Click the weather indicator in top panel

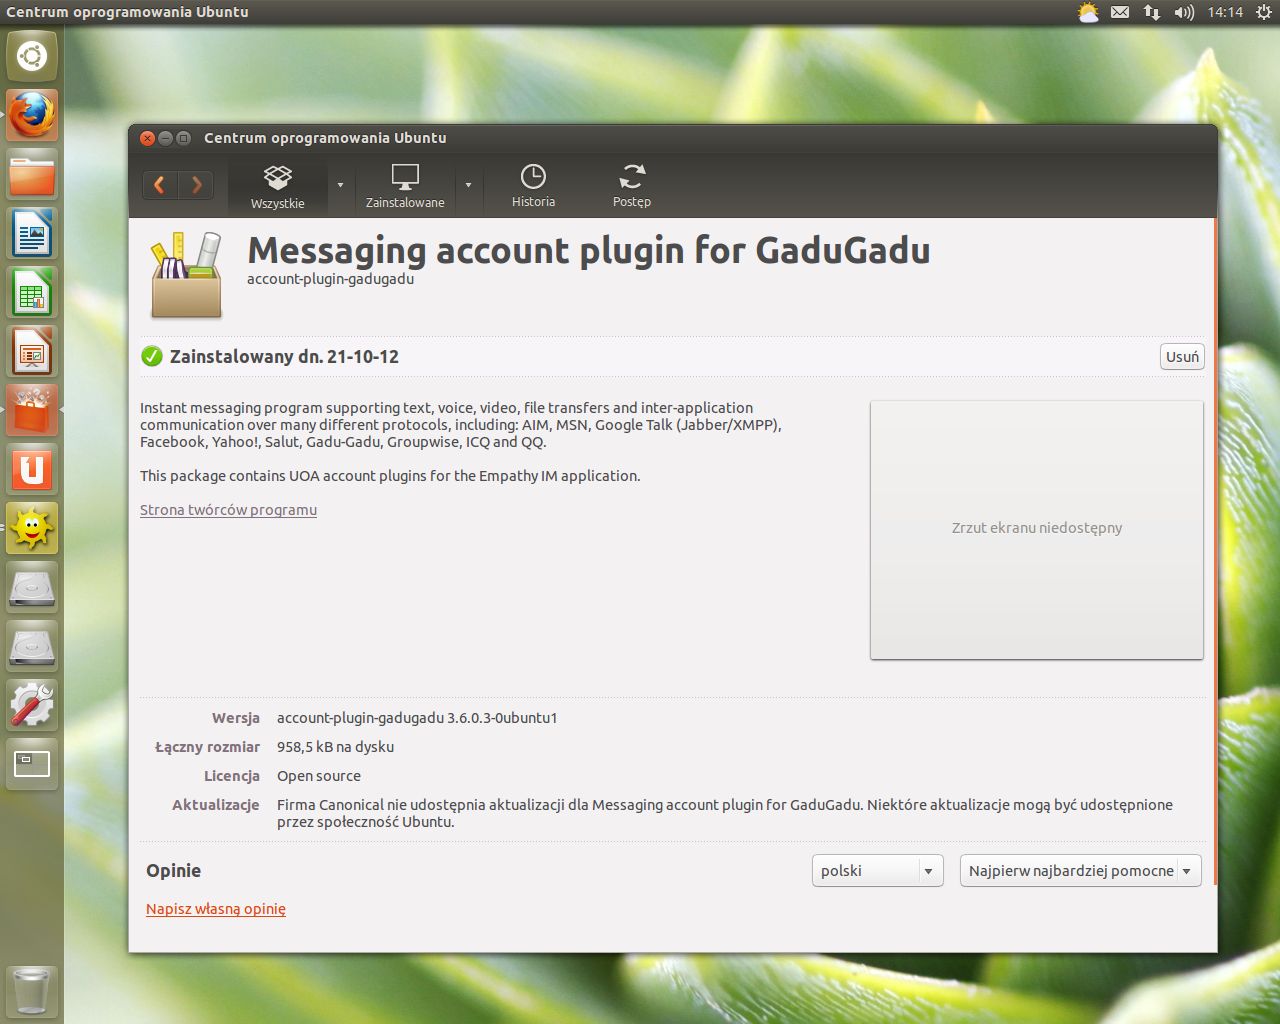1088,12
